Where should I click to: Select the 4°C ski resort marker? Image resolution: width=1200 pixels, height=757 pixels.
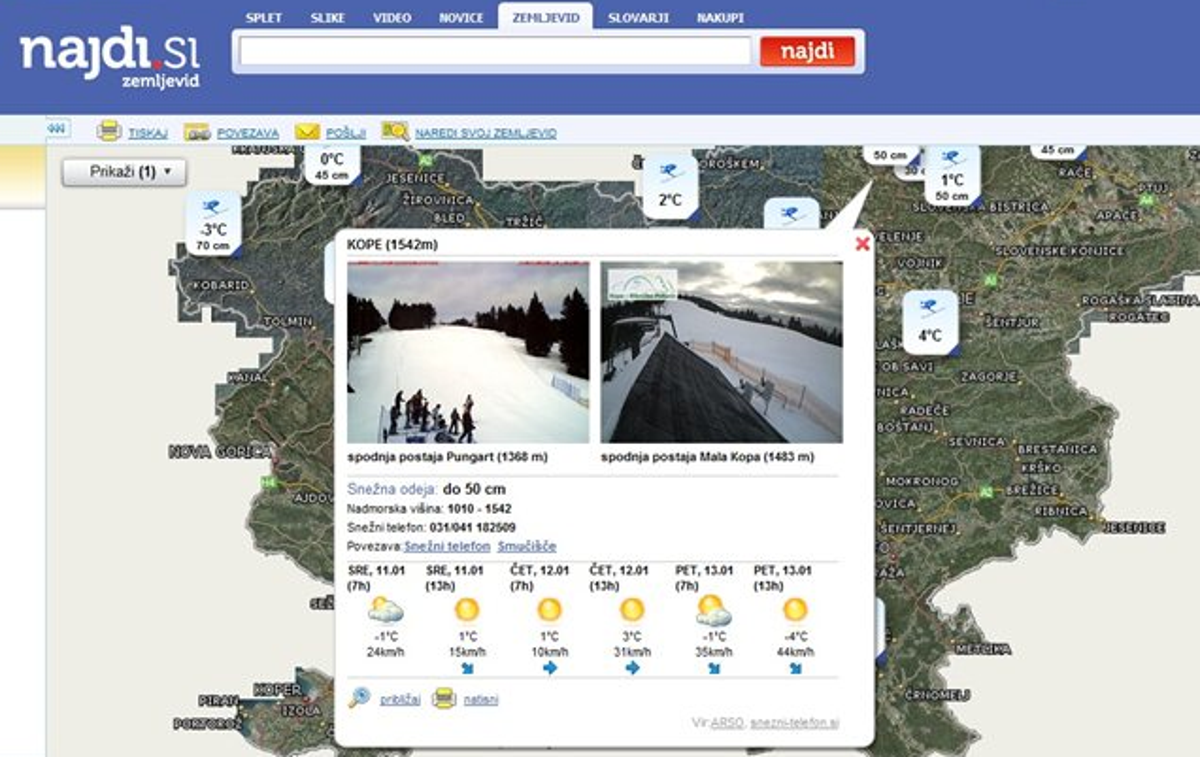(930, 320)
